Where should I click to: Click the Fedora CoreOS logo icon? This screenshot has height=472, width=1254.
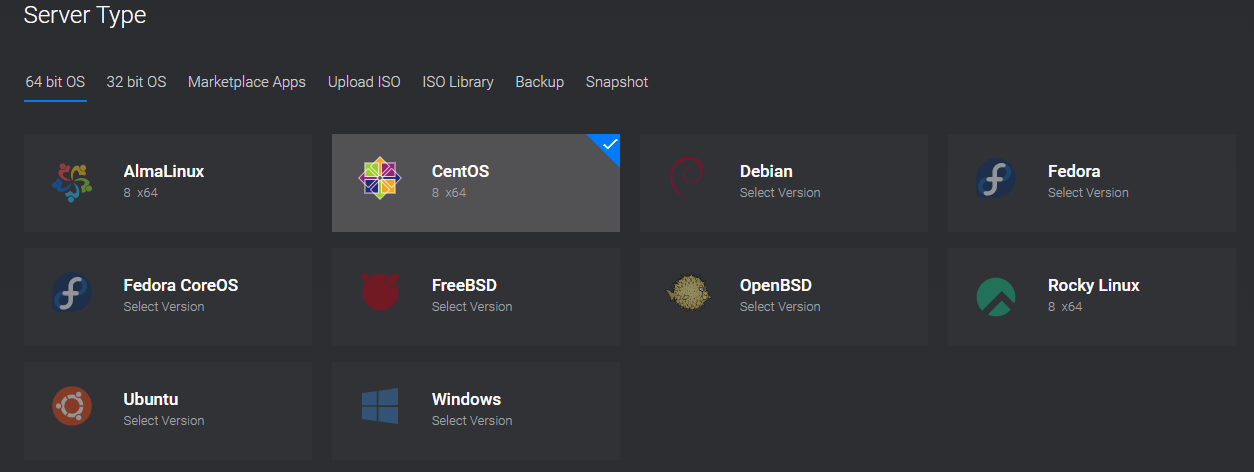[72, 292]
